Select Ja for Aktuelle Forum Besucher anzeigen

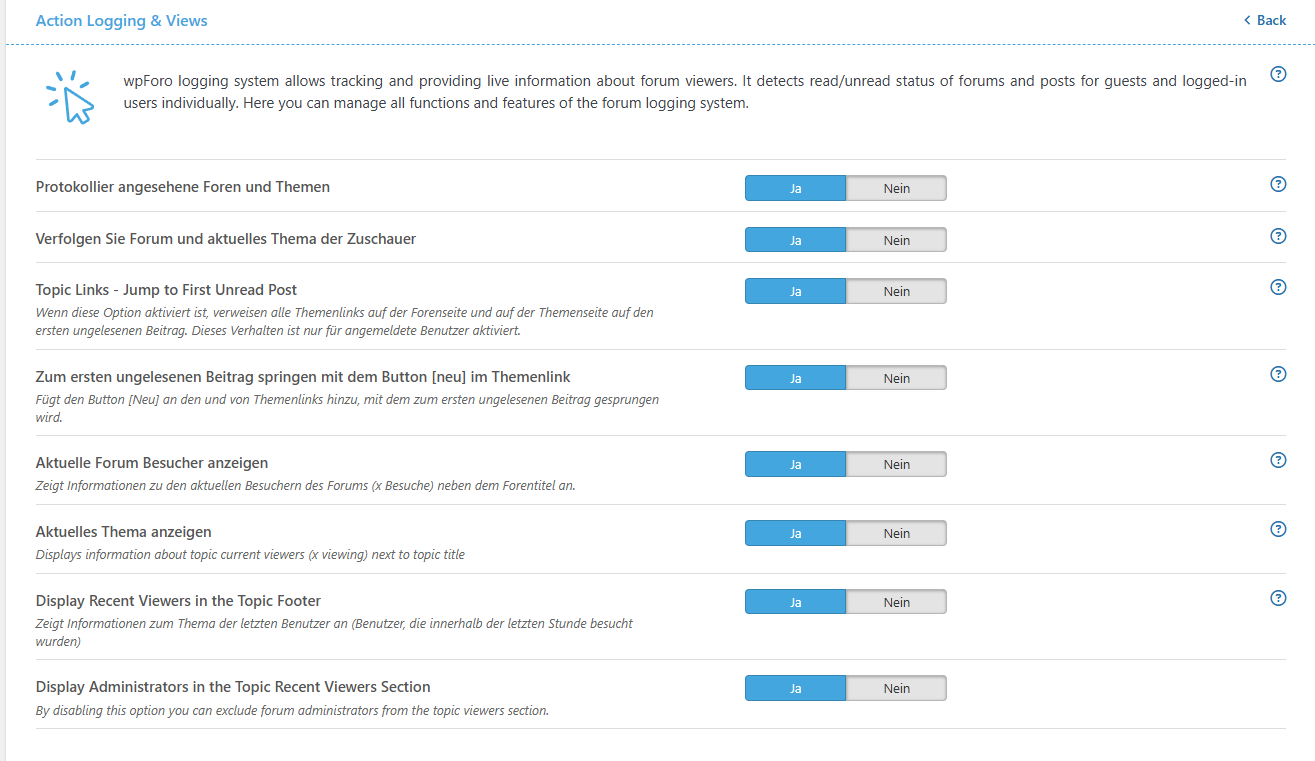(x=796, y=464)
